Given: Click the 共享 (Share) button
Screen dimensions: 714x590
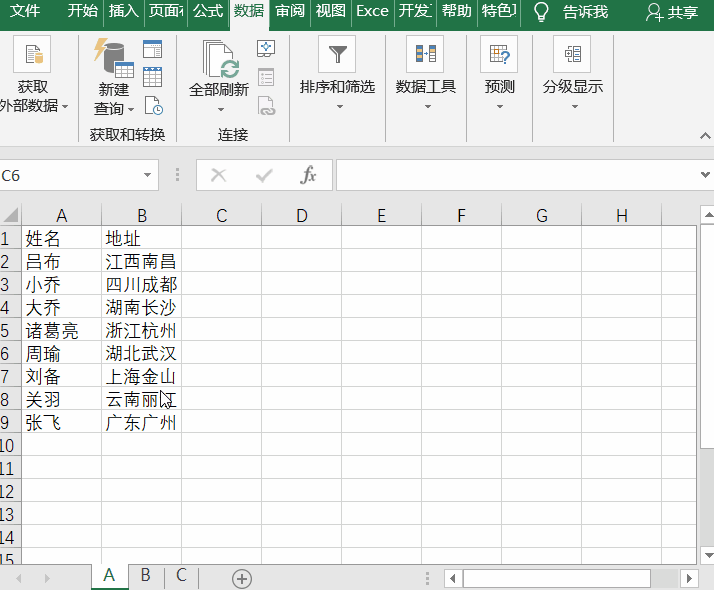Looking at the screenshot, I should [x=672, y=12].
